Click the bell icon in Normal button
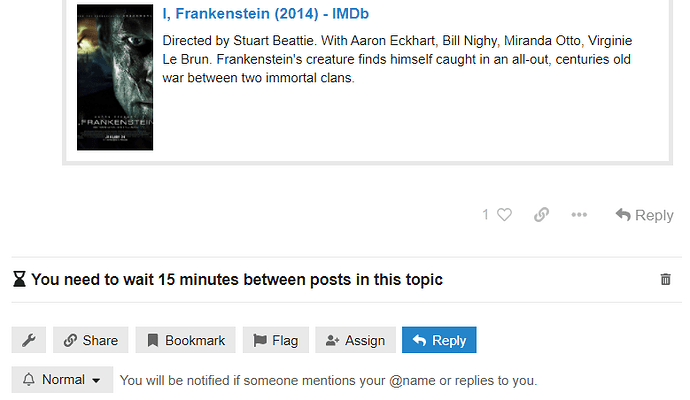The height and width of the screenshot is (400, 690). 28,380
